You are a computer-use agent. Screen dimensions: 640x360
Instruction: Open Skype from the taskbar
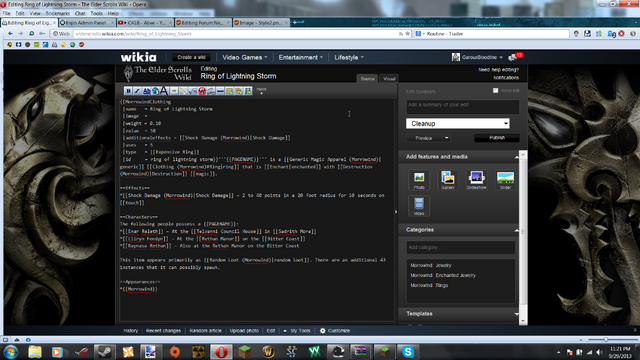408,351
